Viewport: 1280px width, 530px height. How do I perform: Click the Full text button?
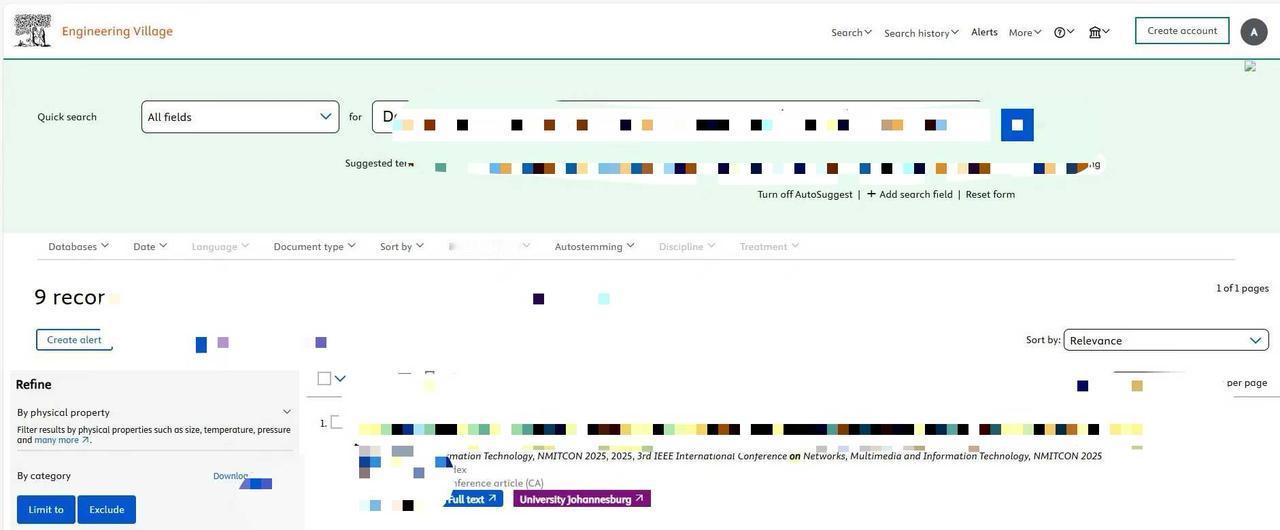pyautogui.click(x=472, y=499)
